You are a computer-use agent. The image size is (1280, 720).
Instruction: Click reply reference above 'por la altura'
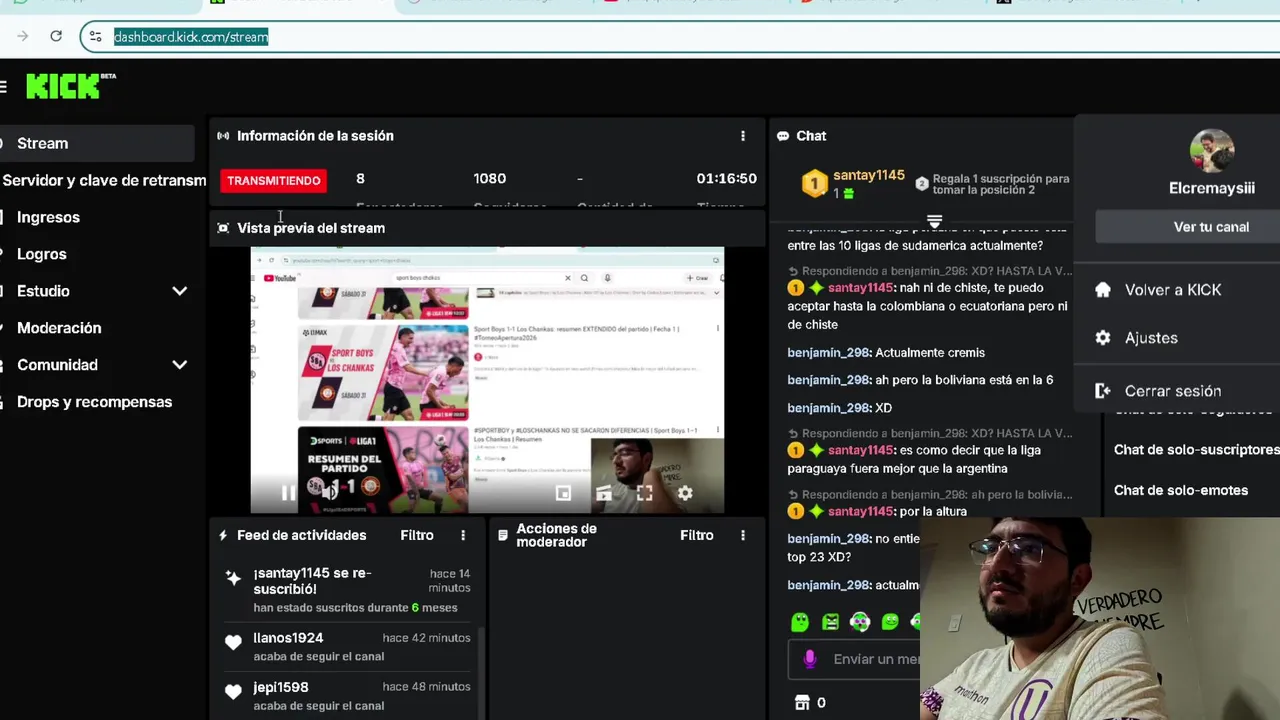click(930, 494)
